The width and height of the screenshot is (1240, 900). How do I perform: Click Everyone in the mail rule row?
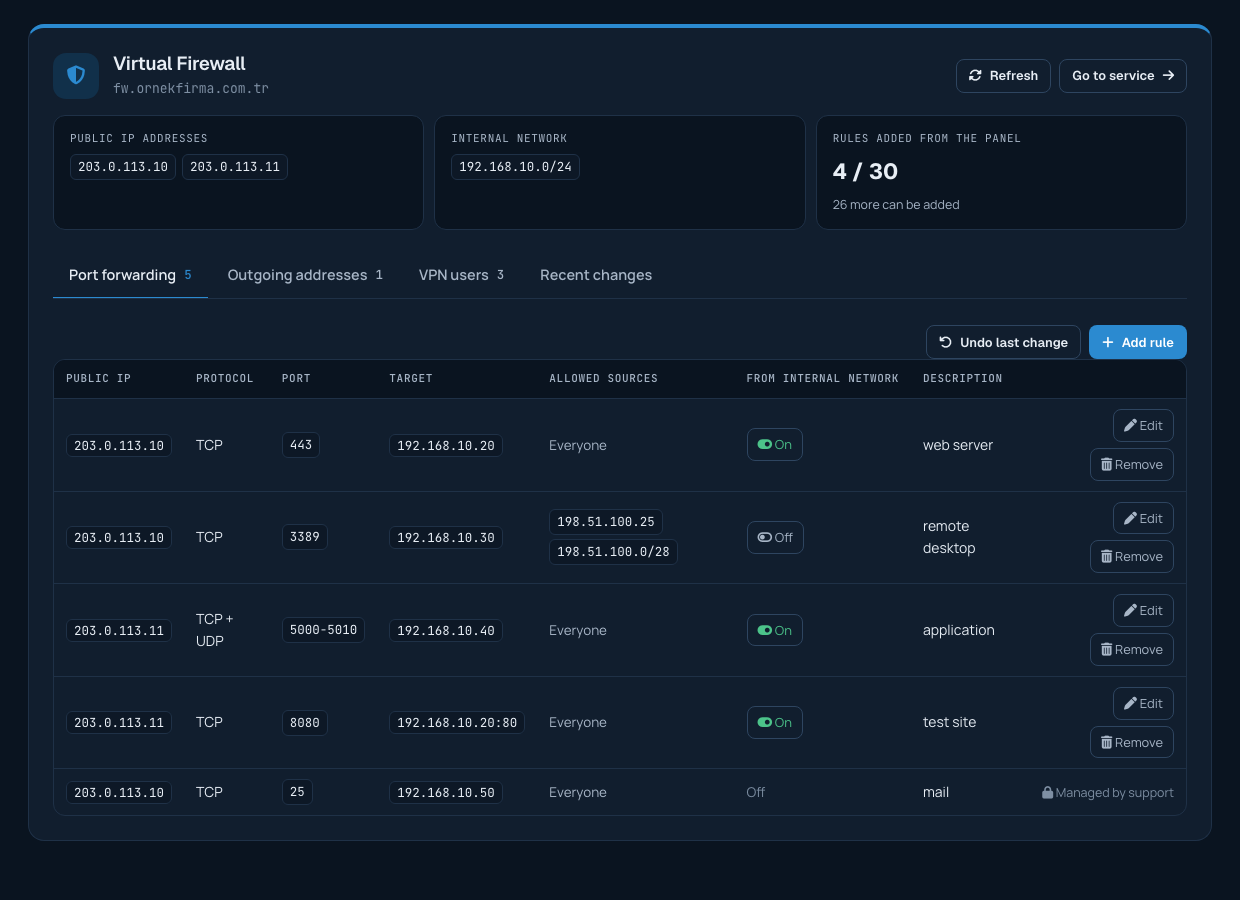pos(578,792)
